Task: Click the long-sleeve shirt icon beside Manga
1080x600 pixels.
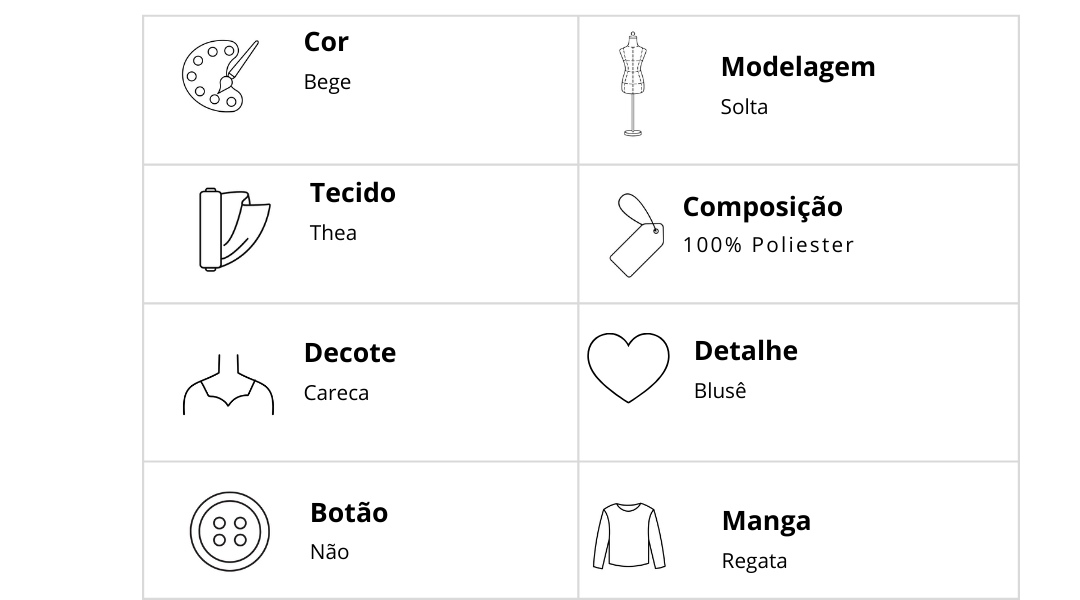Action: tap(629, 536)
